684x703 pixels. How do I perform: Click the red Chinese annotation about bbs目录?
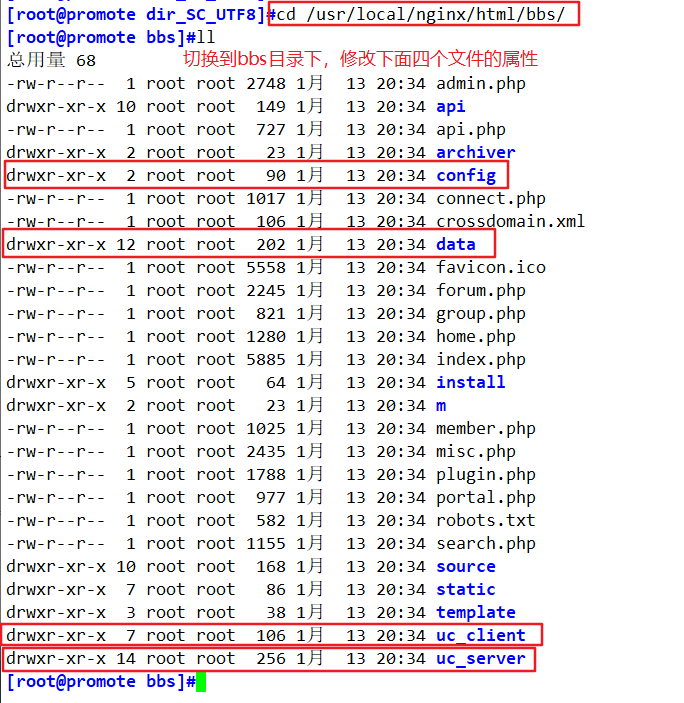(x=360, y=59)
